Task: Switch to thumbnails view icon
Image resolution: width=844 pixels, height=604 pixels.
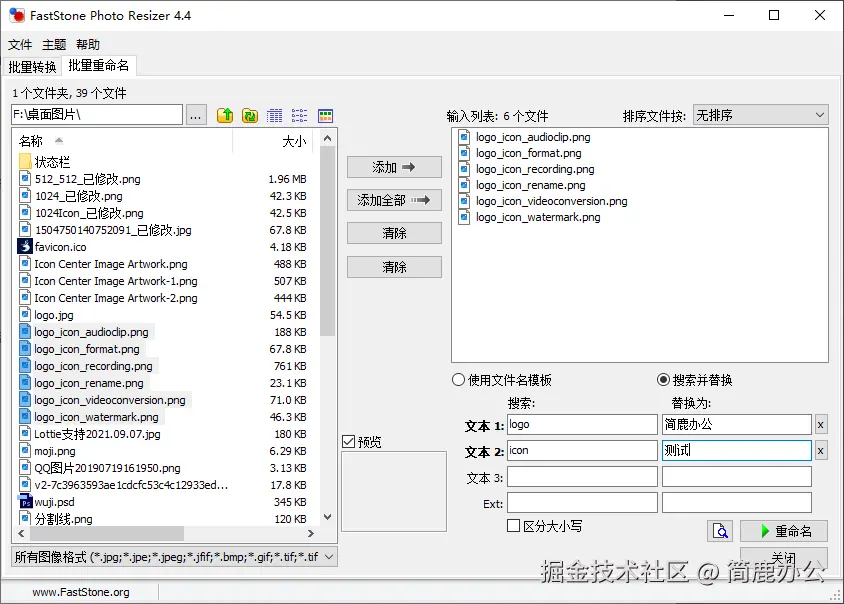Action: click(x=326, y=115)
